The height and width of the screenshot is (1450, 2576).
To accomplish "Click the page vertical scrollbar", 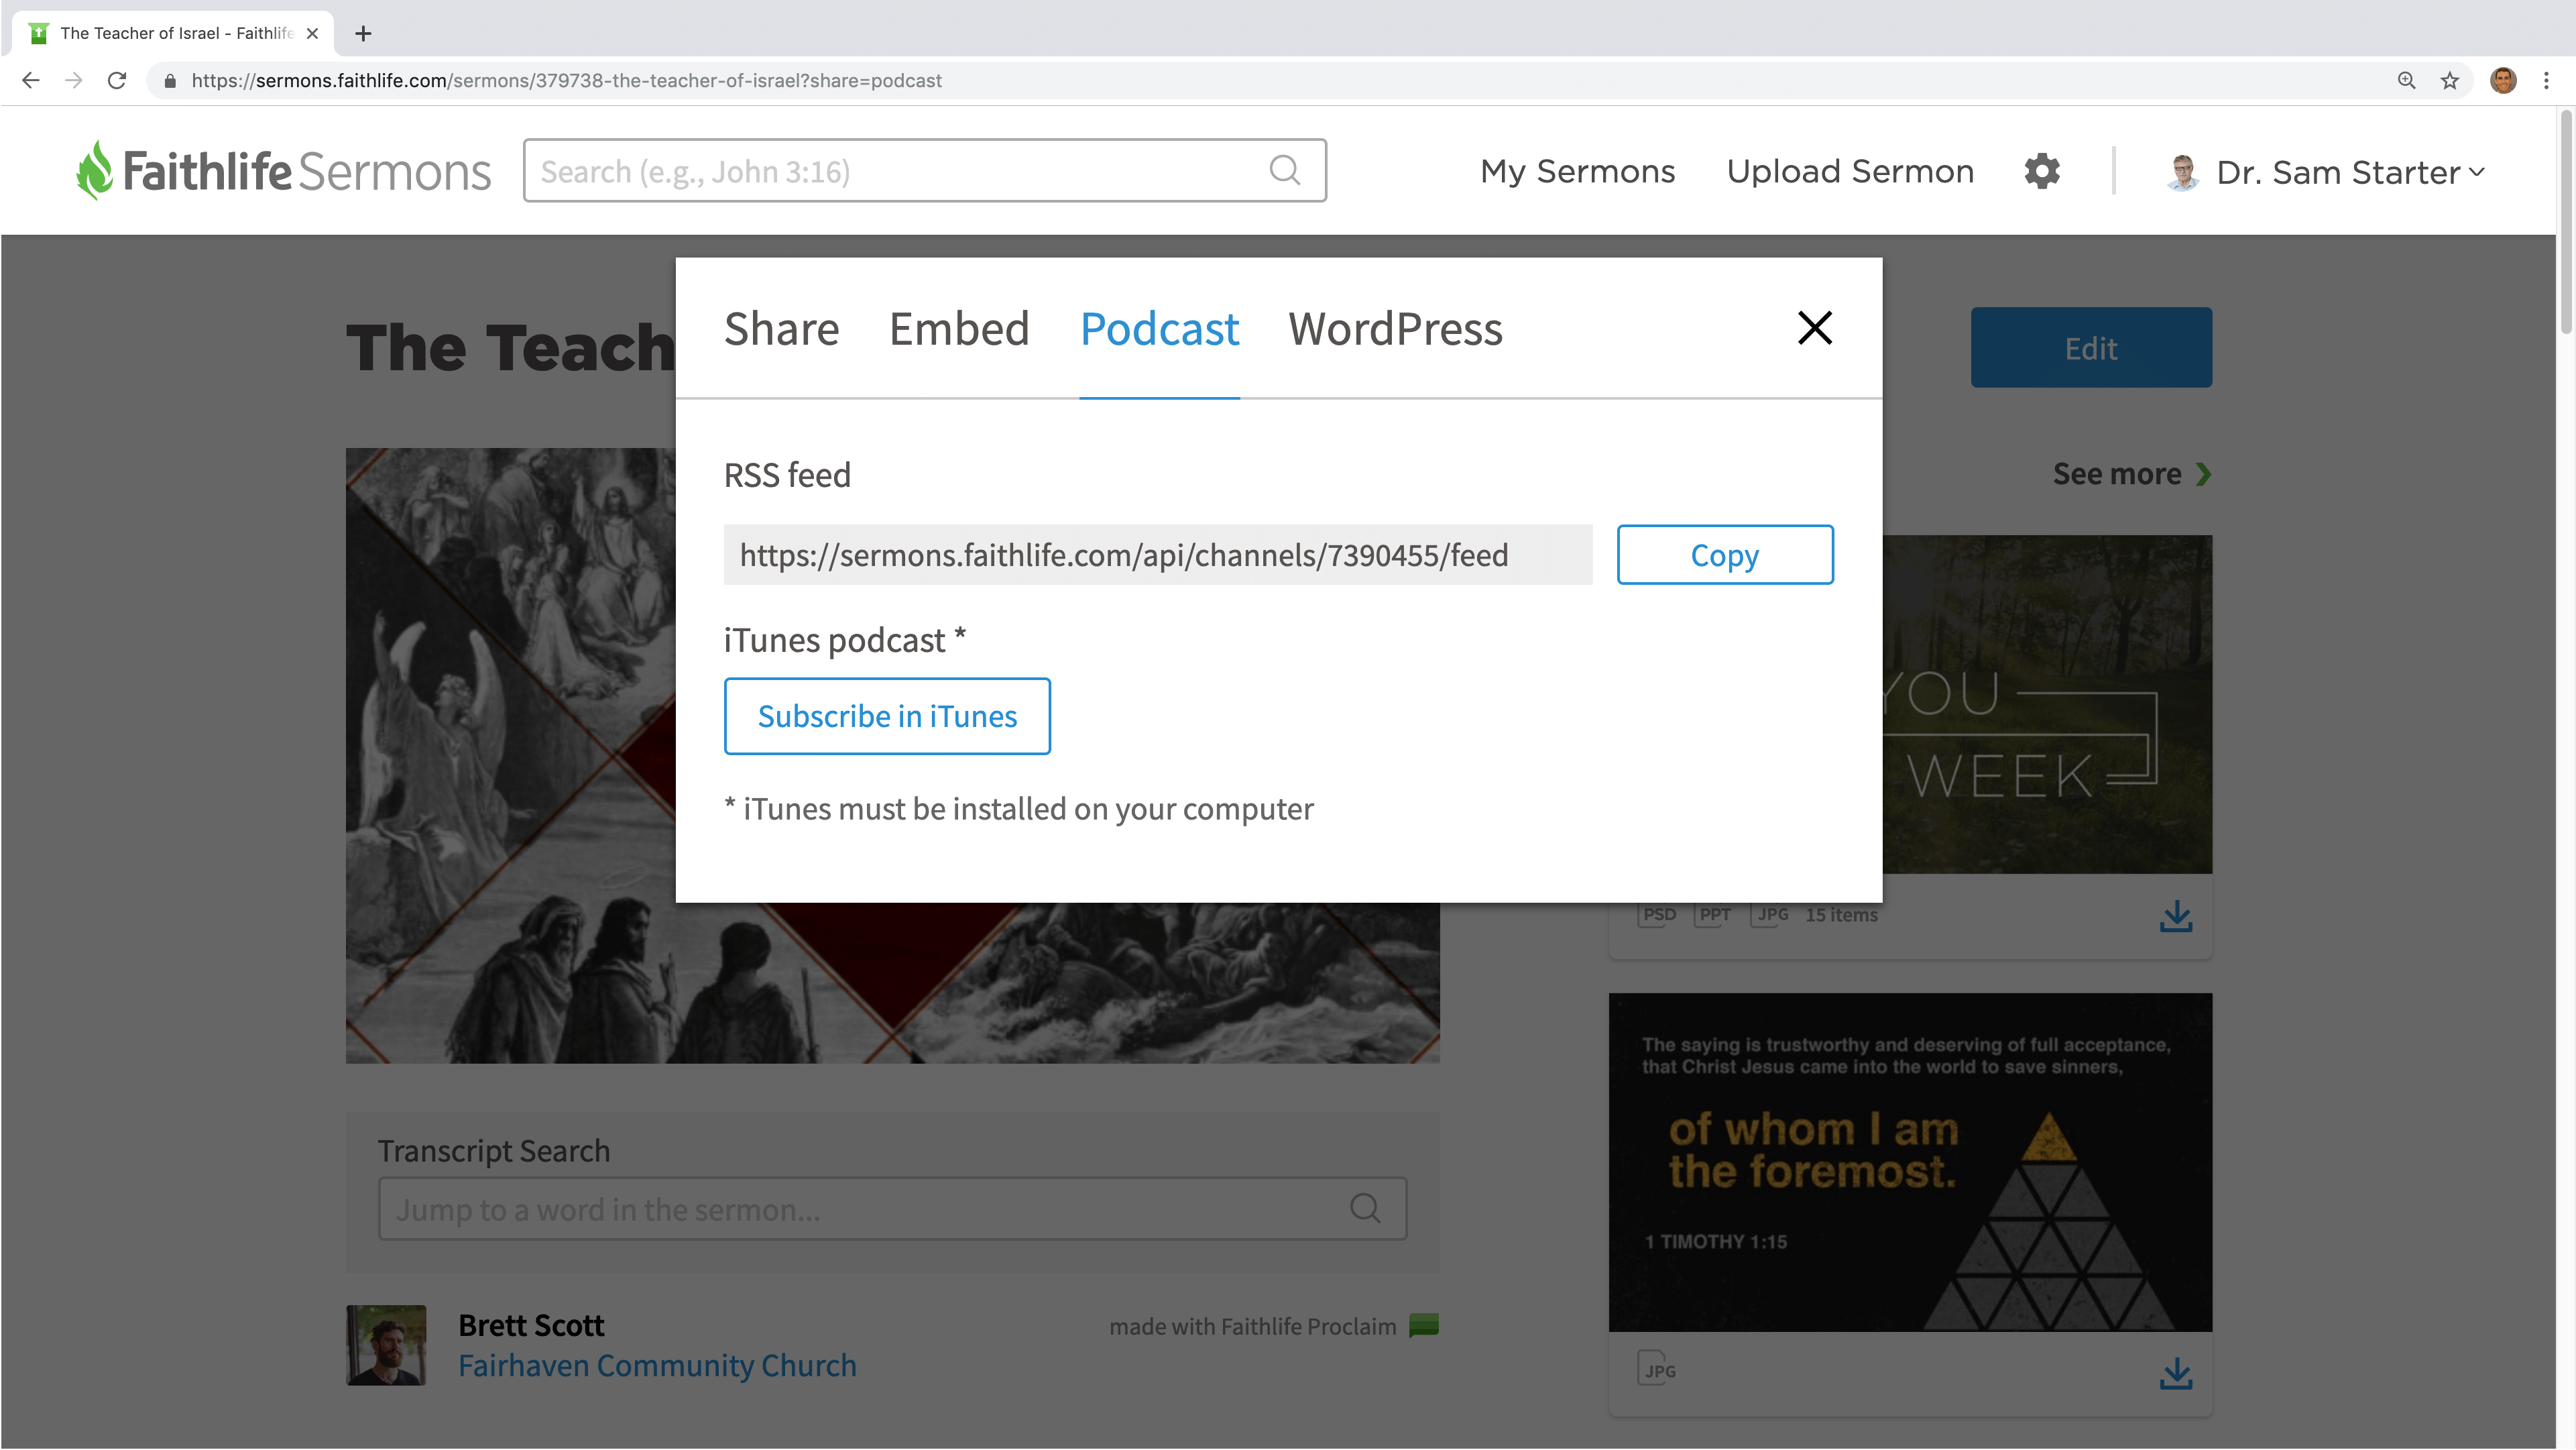I will pos(2565,222).
